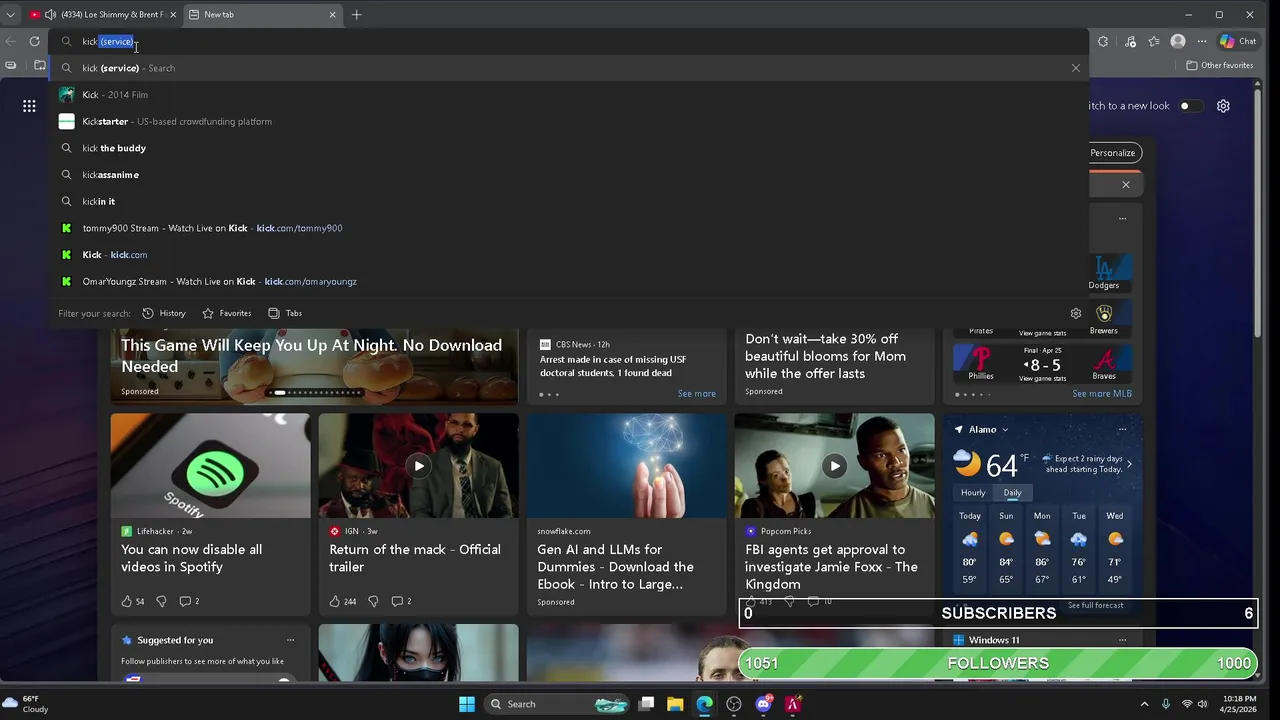Close the panel below Personalize
The width and height of the screenshot is (1280, 720).
pos(1125,185)
